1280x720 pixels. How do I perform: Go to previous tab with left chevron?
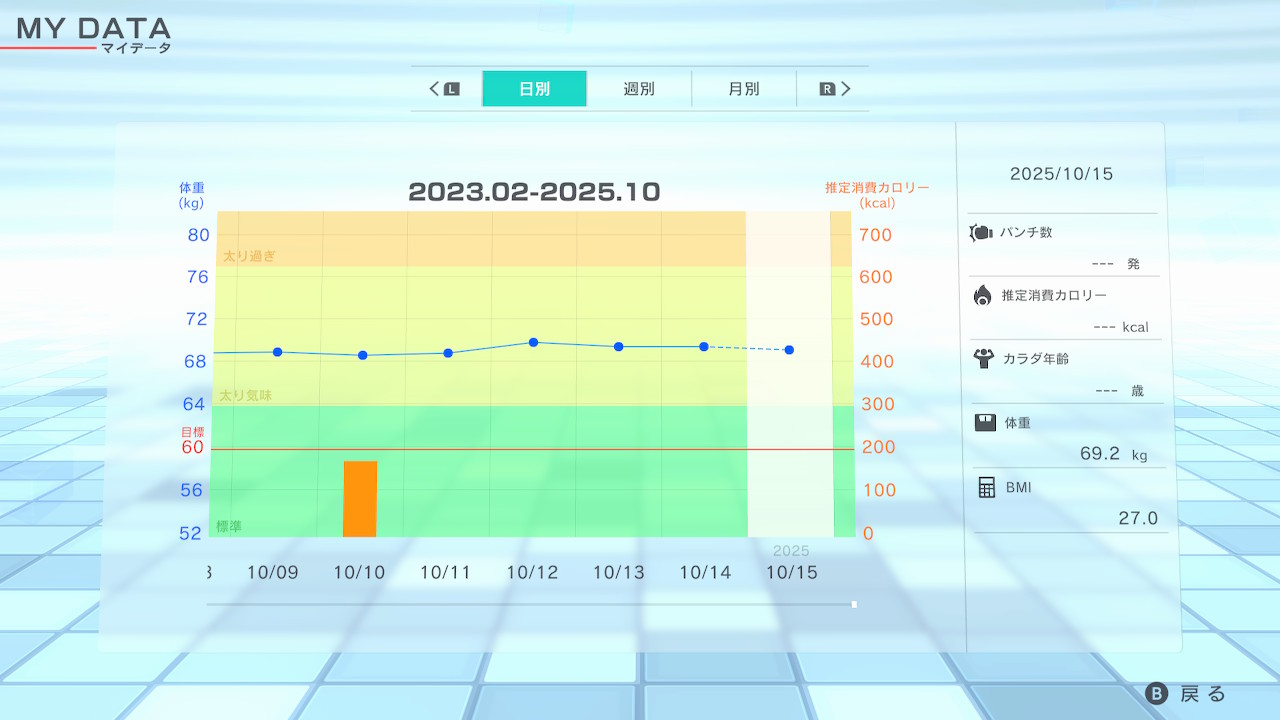435,89
